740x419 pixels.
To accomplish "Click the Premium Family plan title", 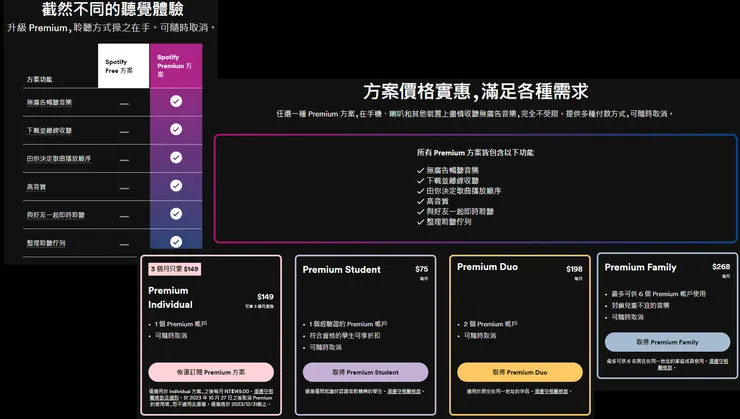I will [640, 267].
